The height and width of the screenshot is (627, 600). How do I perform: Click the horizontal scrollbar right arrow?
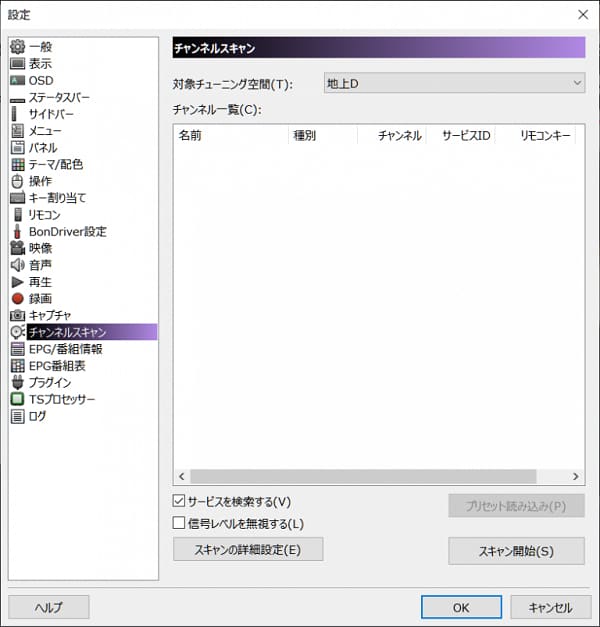point(577,477)
